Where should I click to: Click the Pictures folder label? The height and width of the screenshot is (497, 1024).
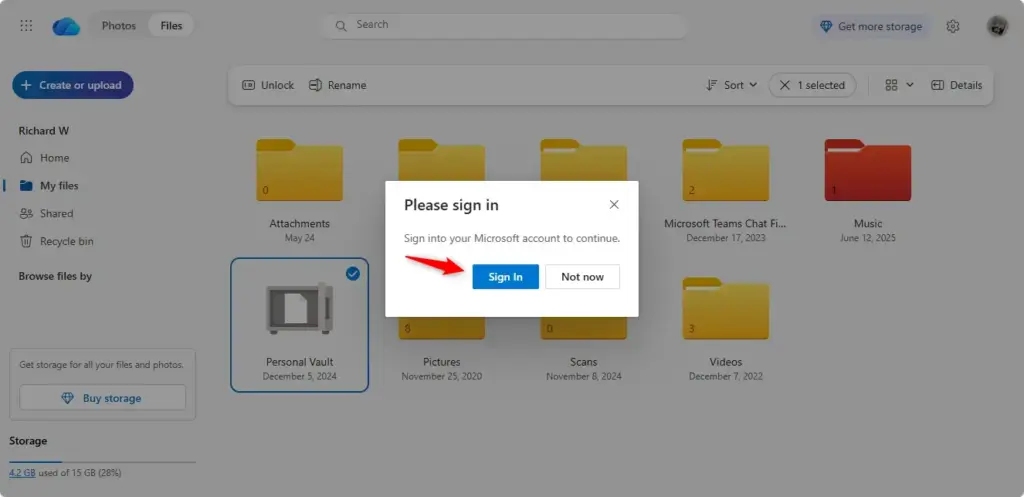click(x=441, y=362)
